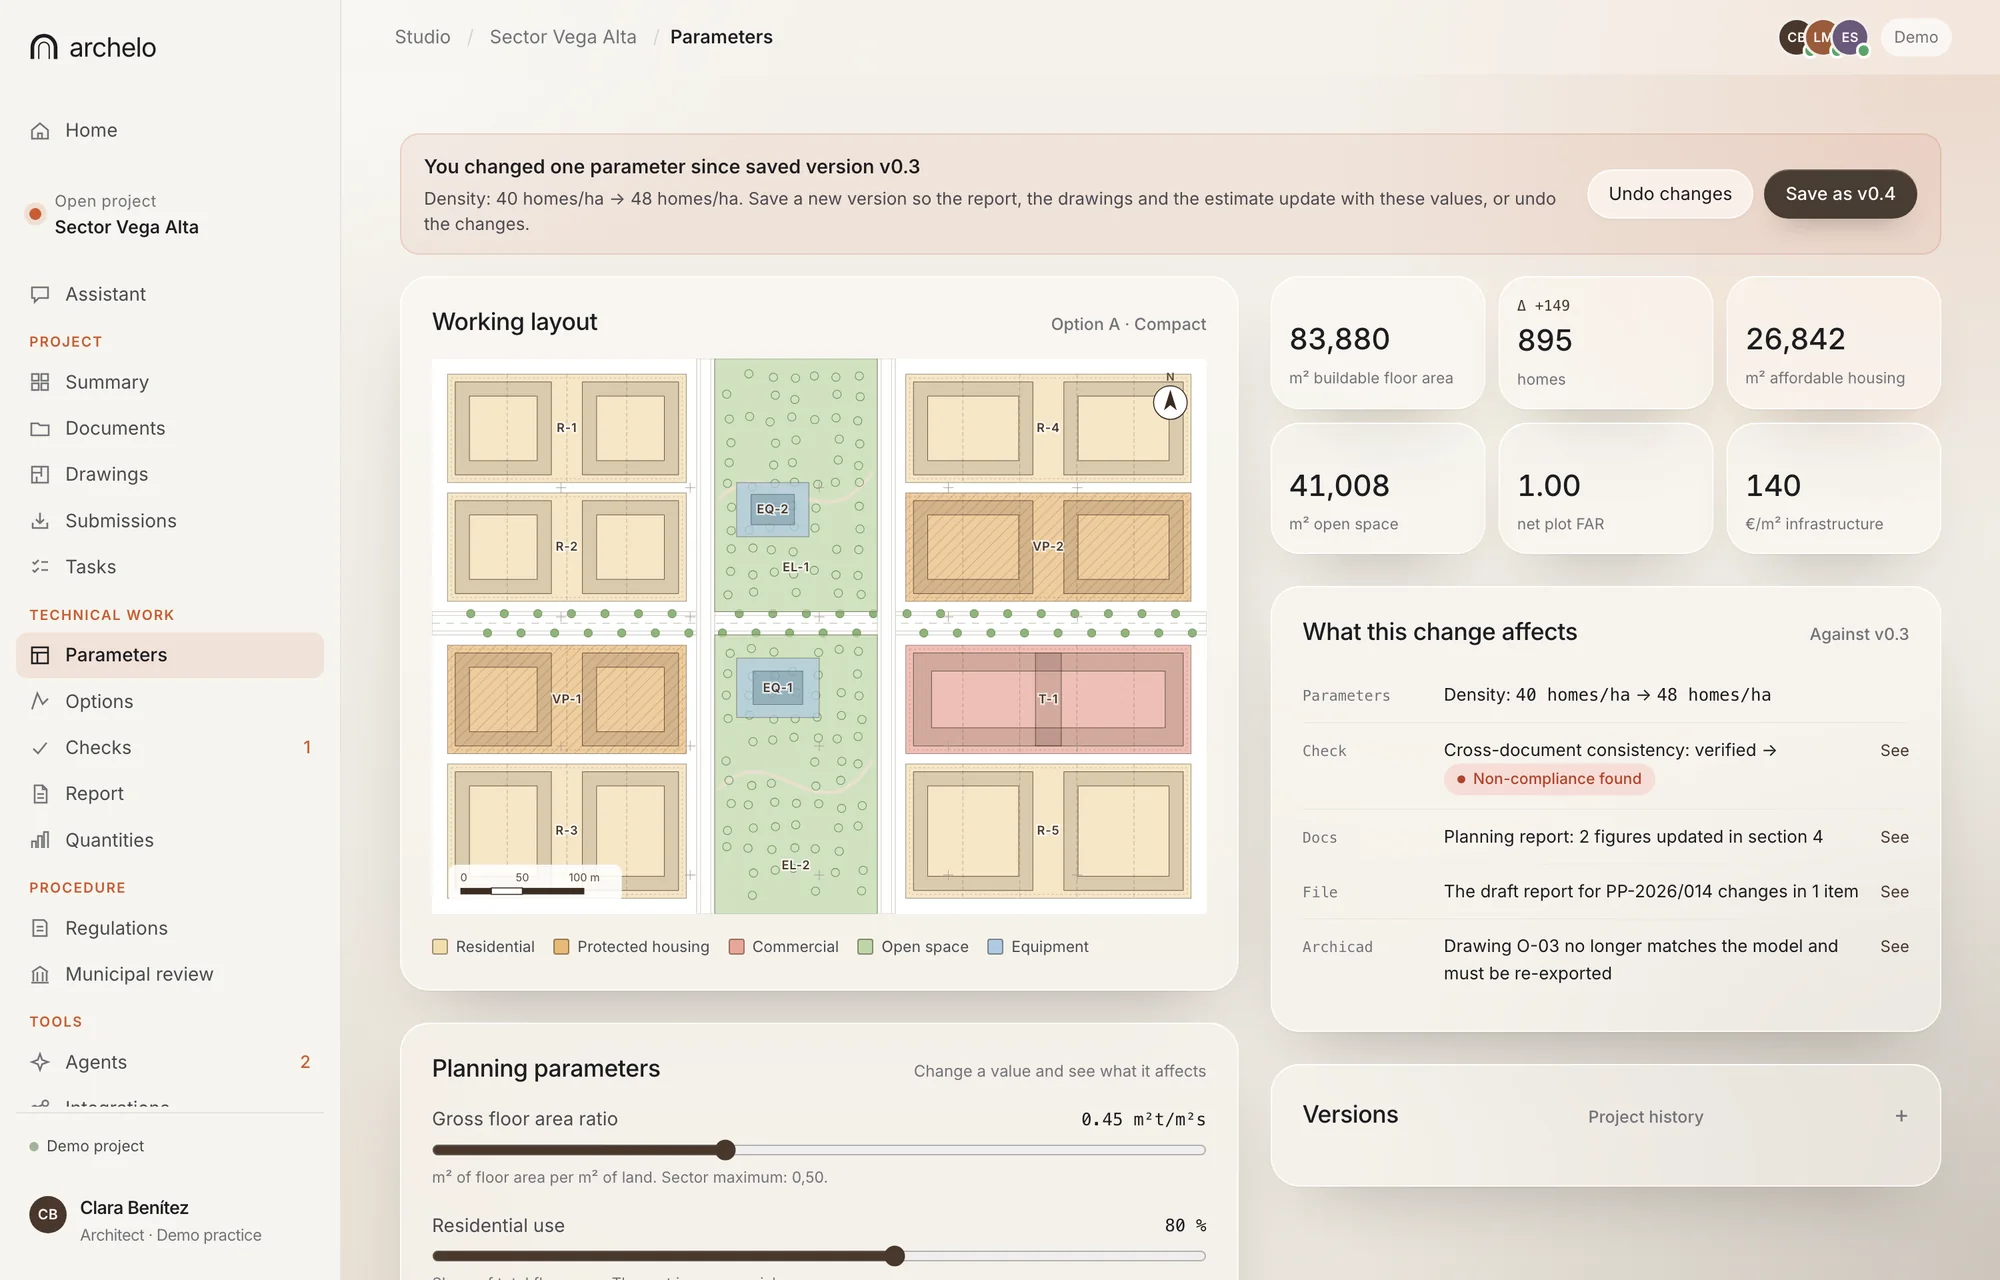Click See link for draft report PP-2026/014
The width and height of the screenshot is (2000, 1280).
(1894, 892)
